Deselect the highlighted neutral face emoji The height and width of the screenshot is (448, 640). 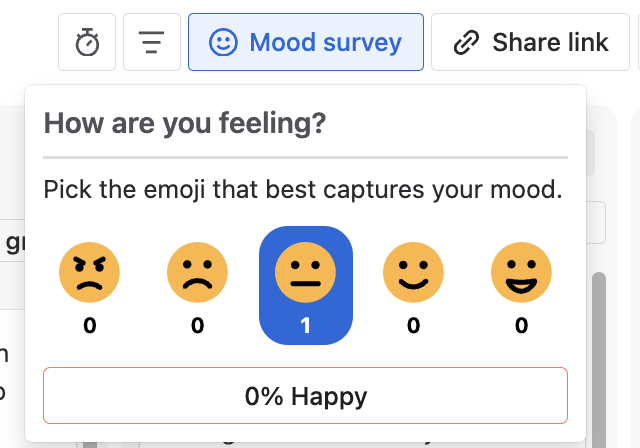coord(306,285)
